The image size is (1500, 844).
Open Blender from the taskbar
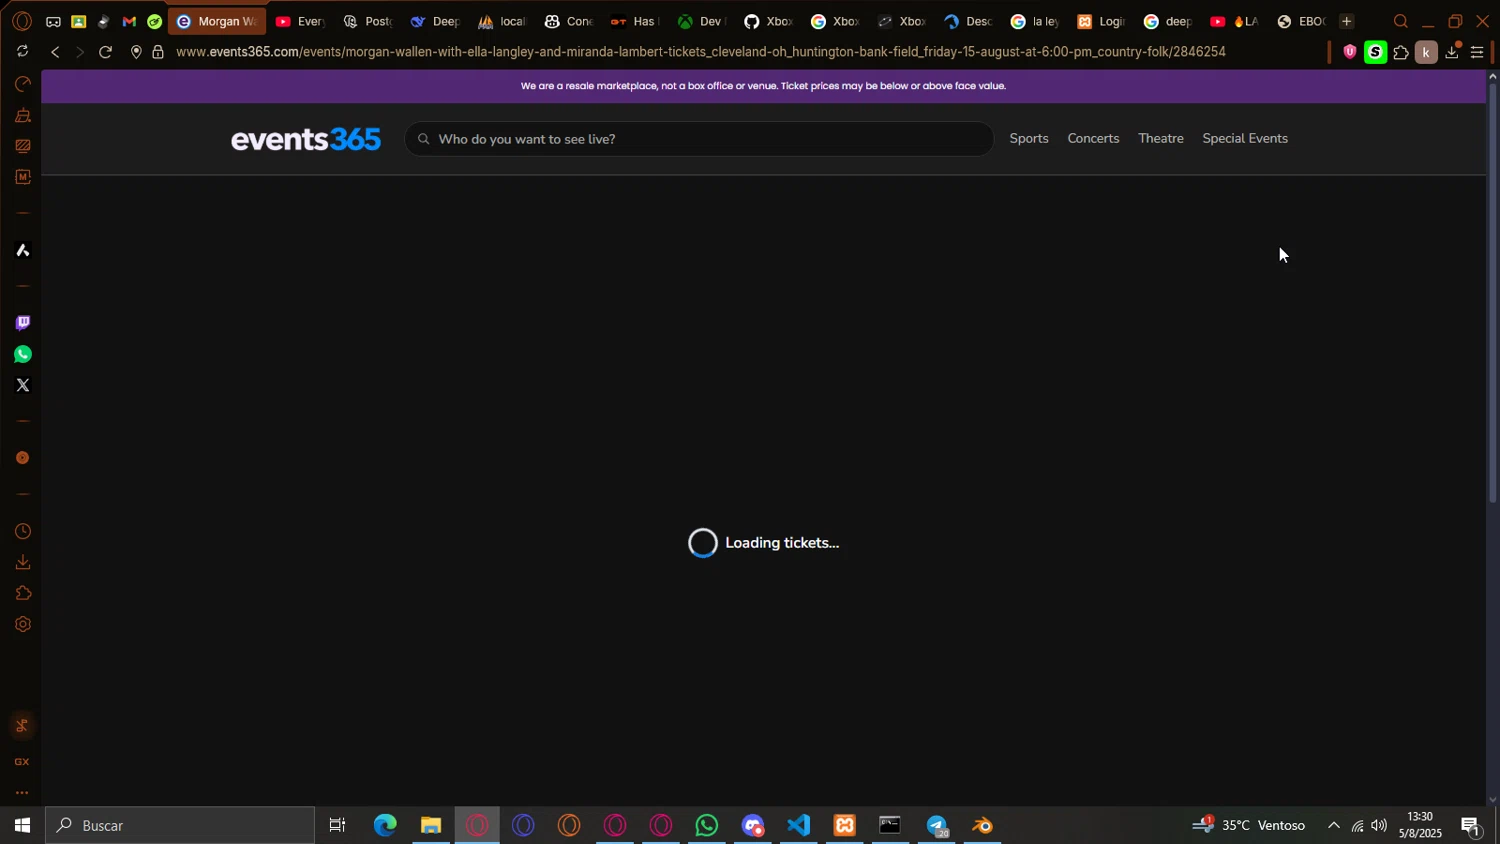(983, 825)
